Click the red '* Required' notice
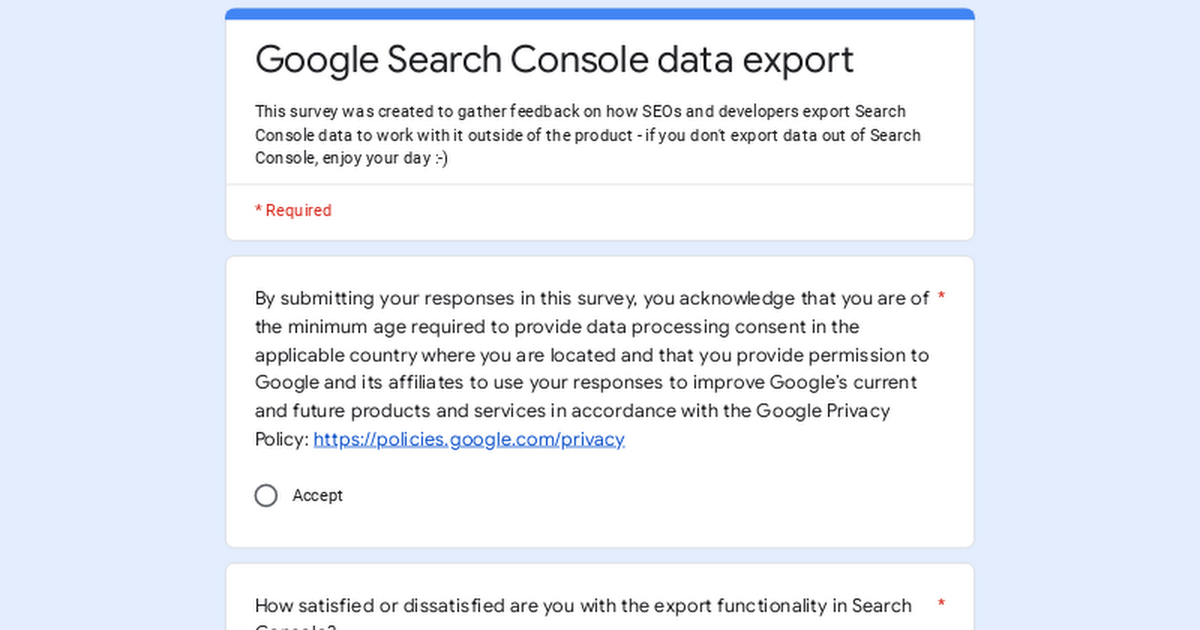Image resolution: width=1200 pixels, height=630 pixels. [x=293, y=211]
